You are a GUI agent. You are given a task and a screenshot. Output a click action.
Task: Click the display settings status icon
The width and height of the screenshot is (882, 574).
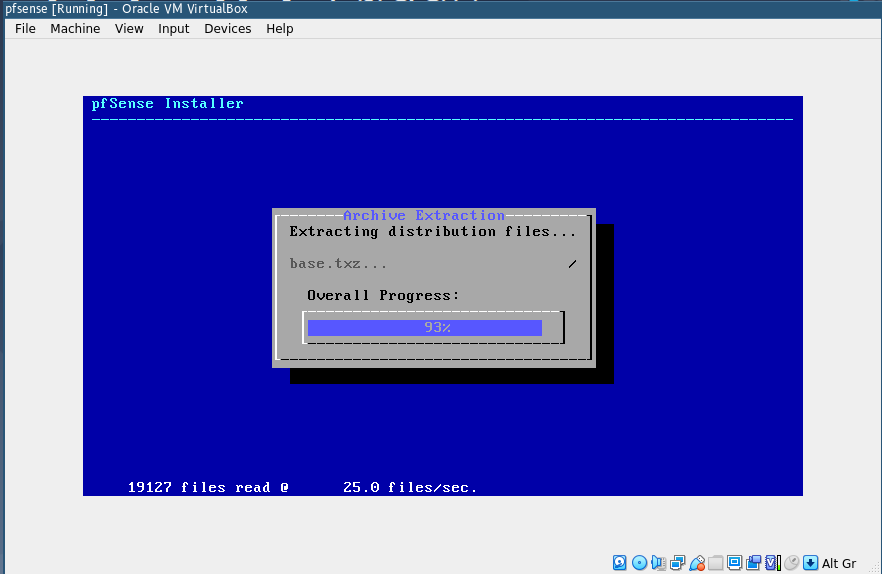pos(735,563)
